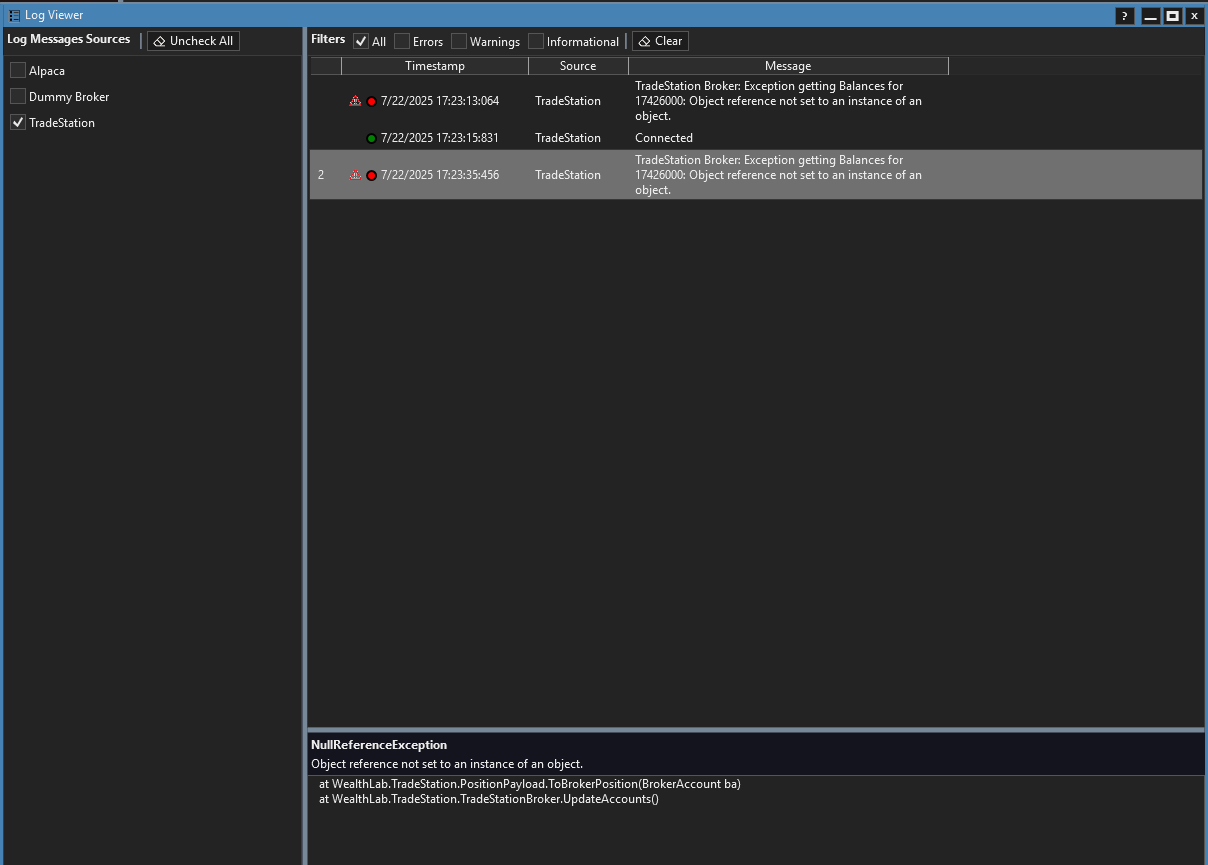The height and width of the screenshot is (865, 1208).
Task: Select timestamp 7/22/2025 17:23:13:064
Action: 440,101
